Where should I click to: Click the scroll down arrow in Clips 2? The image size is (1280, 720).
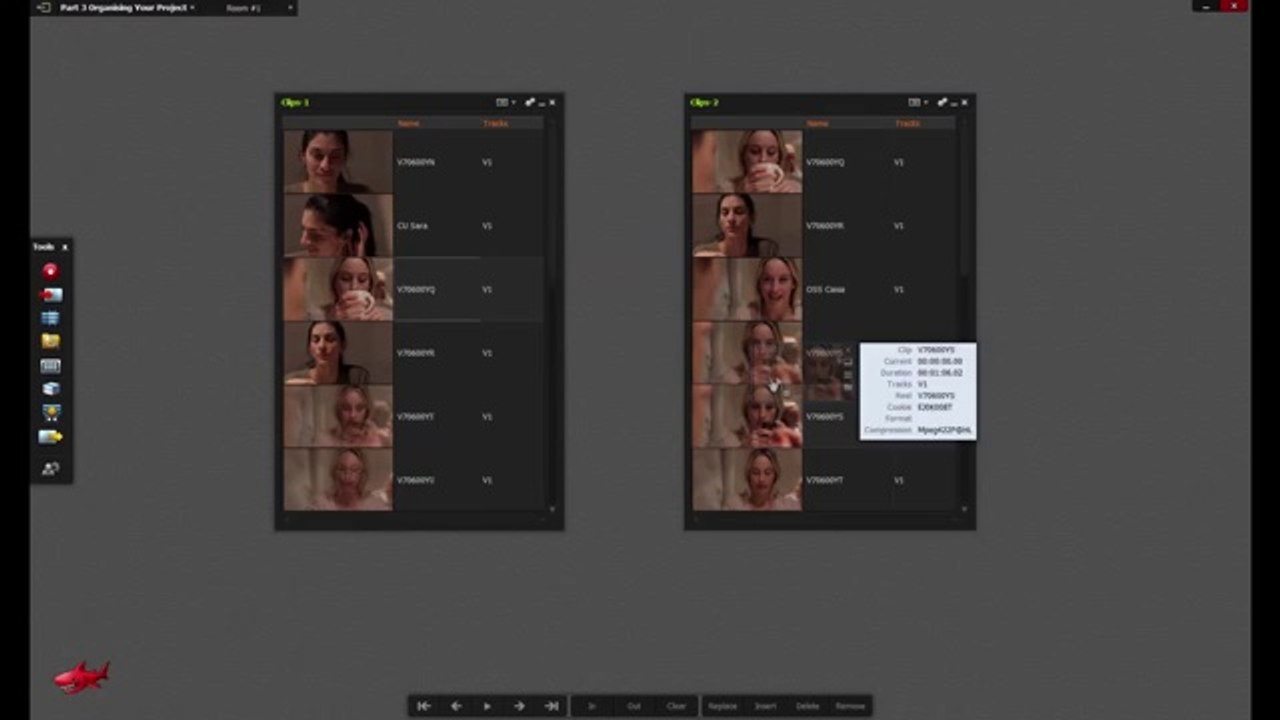coord(964,509)
